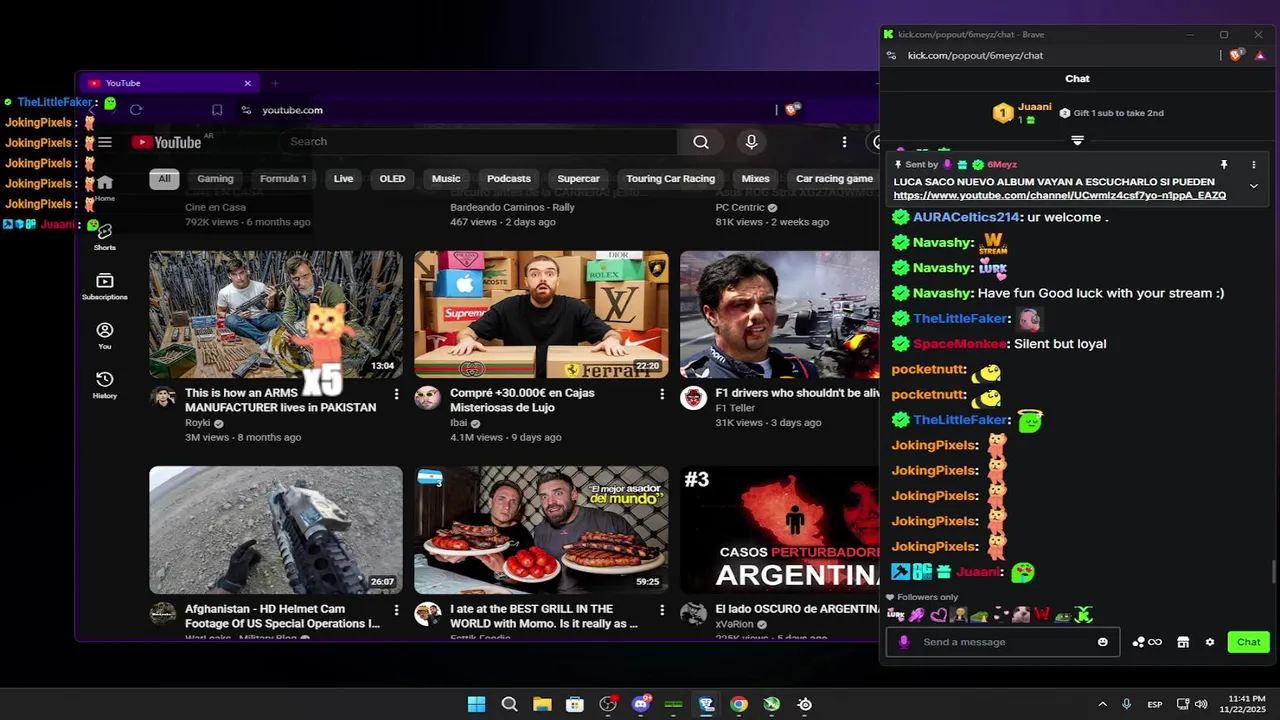Image resolution: width=1280 pixels, height=720 pixels.
Task: Open Kick chat settings gear
Action: (1210, 642)
